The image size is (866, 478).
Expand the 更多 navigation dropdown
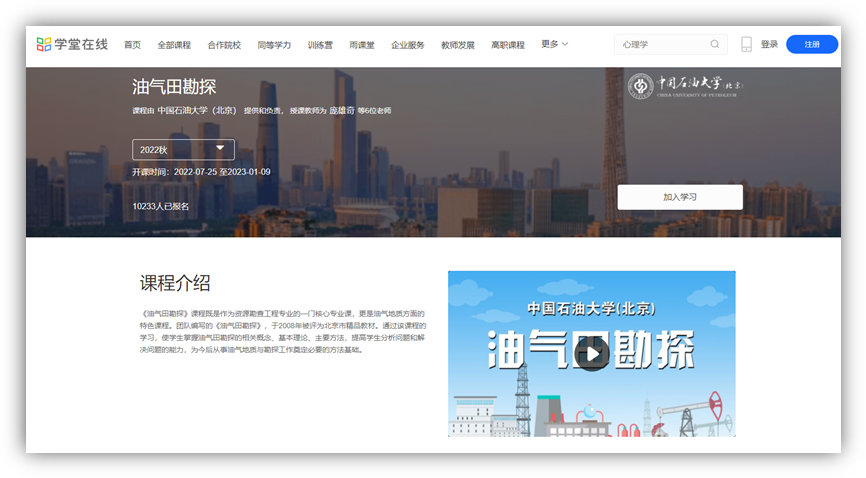coord(554,44)
